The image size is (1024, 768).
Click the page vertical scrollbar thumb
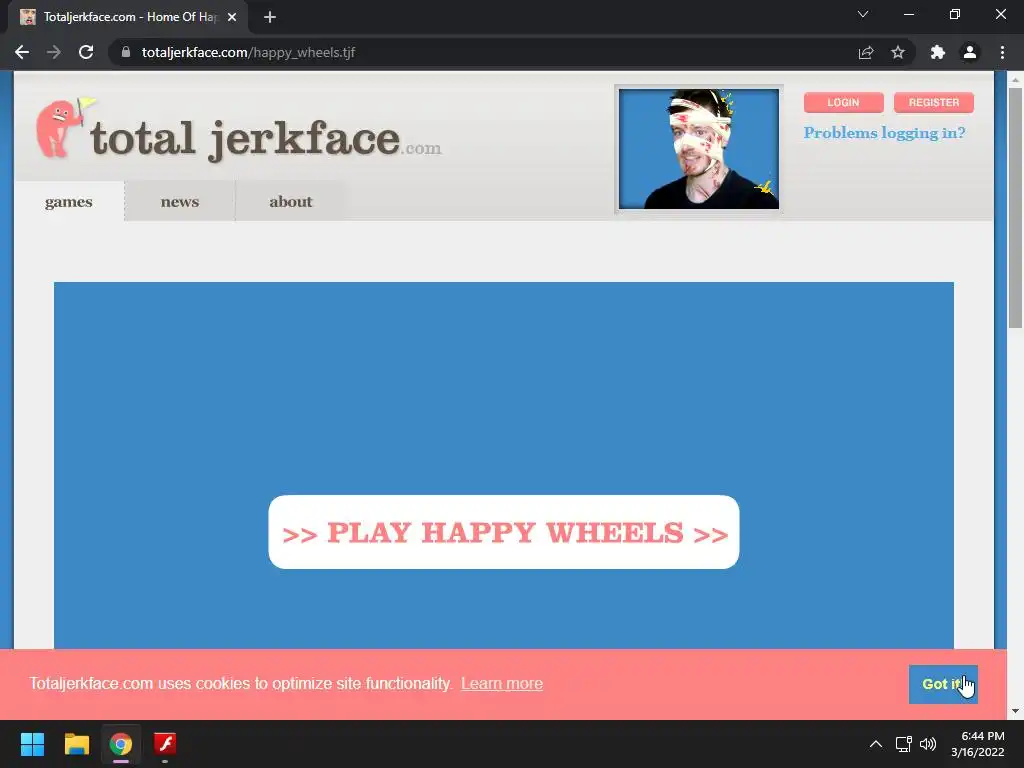coord(1015,208)
